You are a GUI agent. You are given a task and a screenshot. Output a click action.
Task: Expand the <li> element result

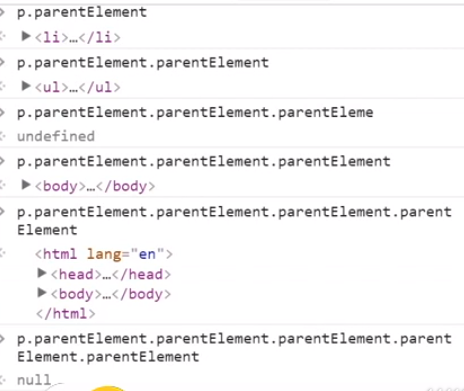(x=26, y=36)
